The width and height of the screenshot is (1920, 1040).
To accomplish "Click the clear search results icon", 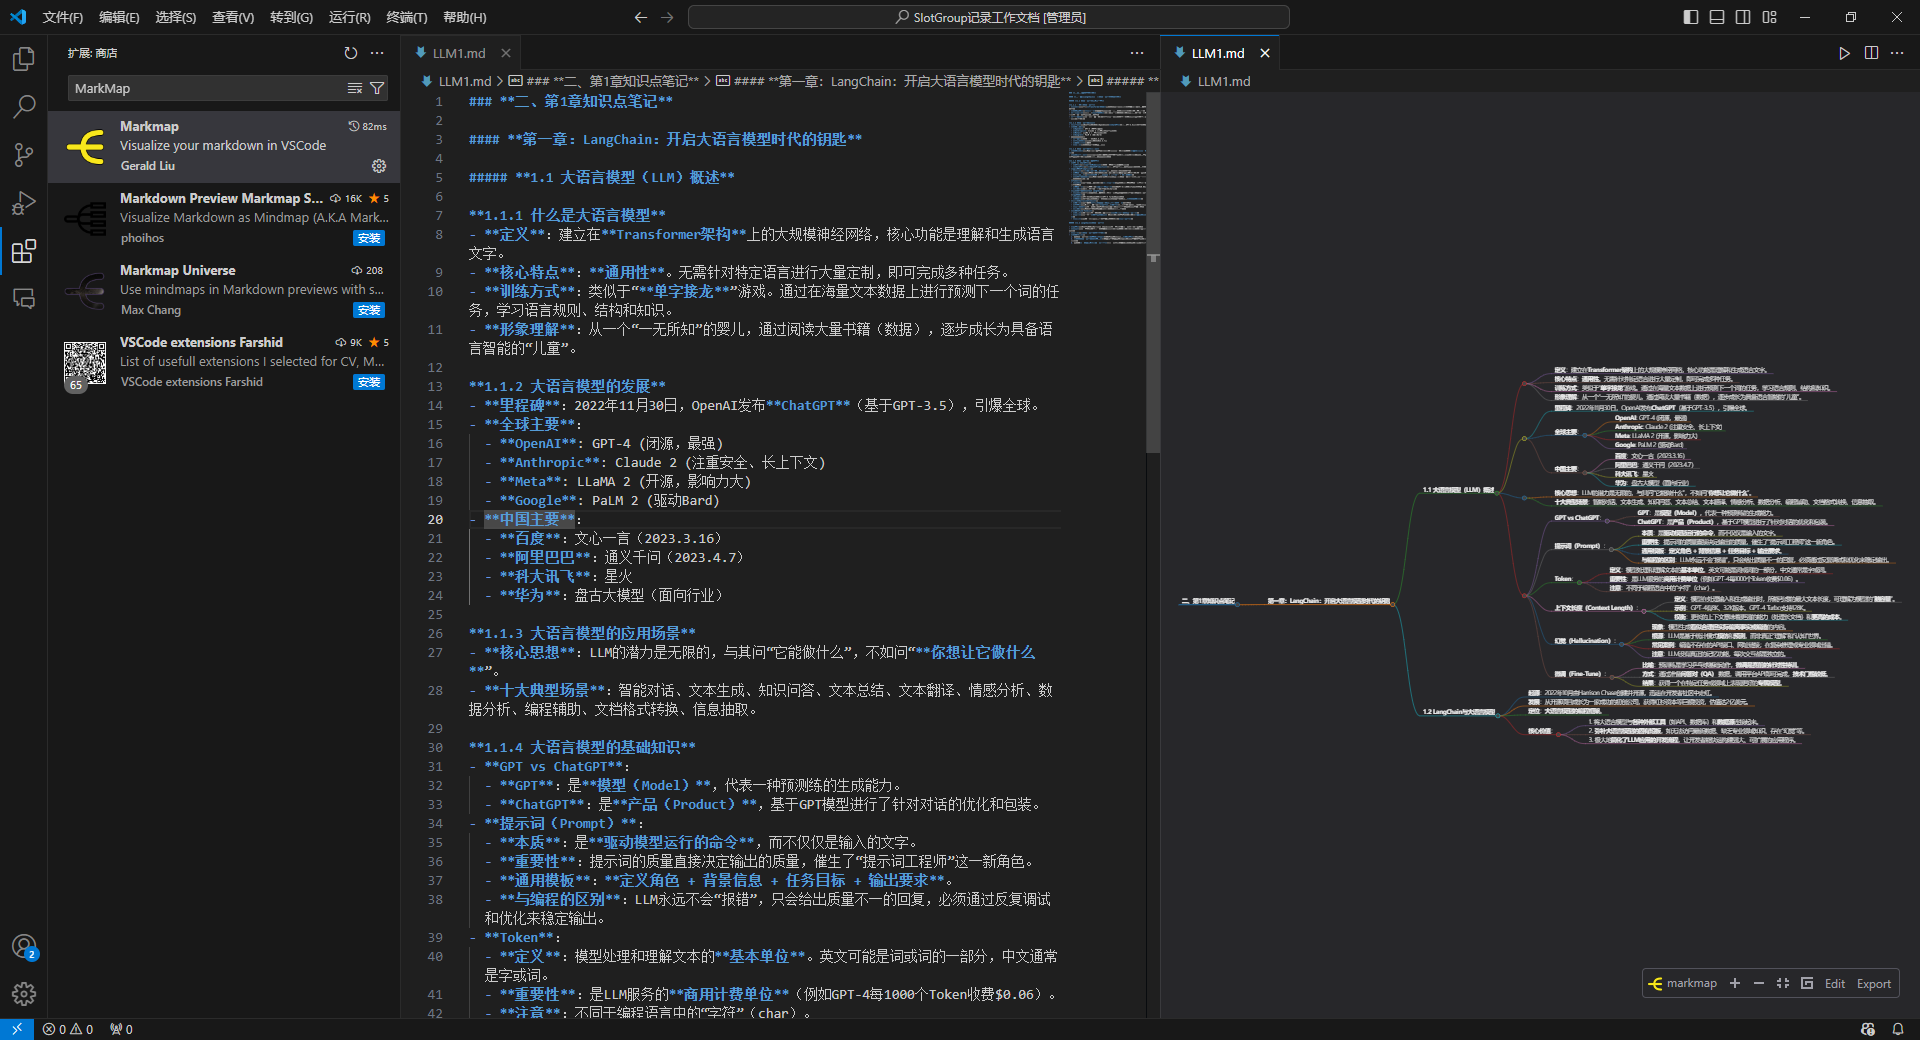I will [x=355, y=88].
